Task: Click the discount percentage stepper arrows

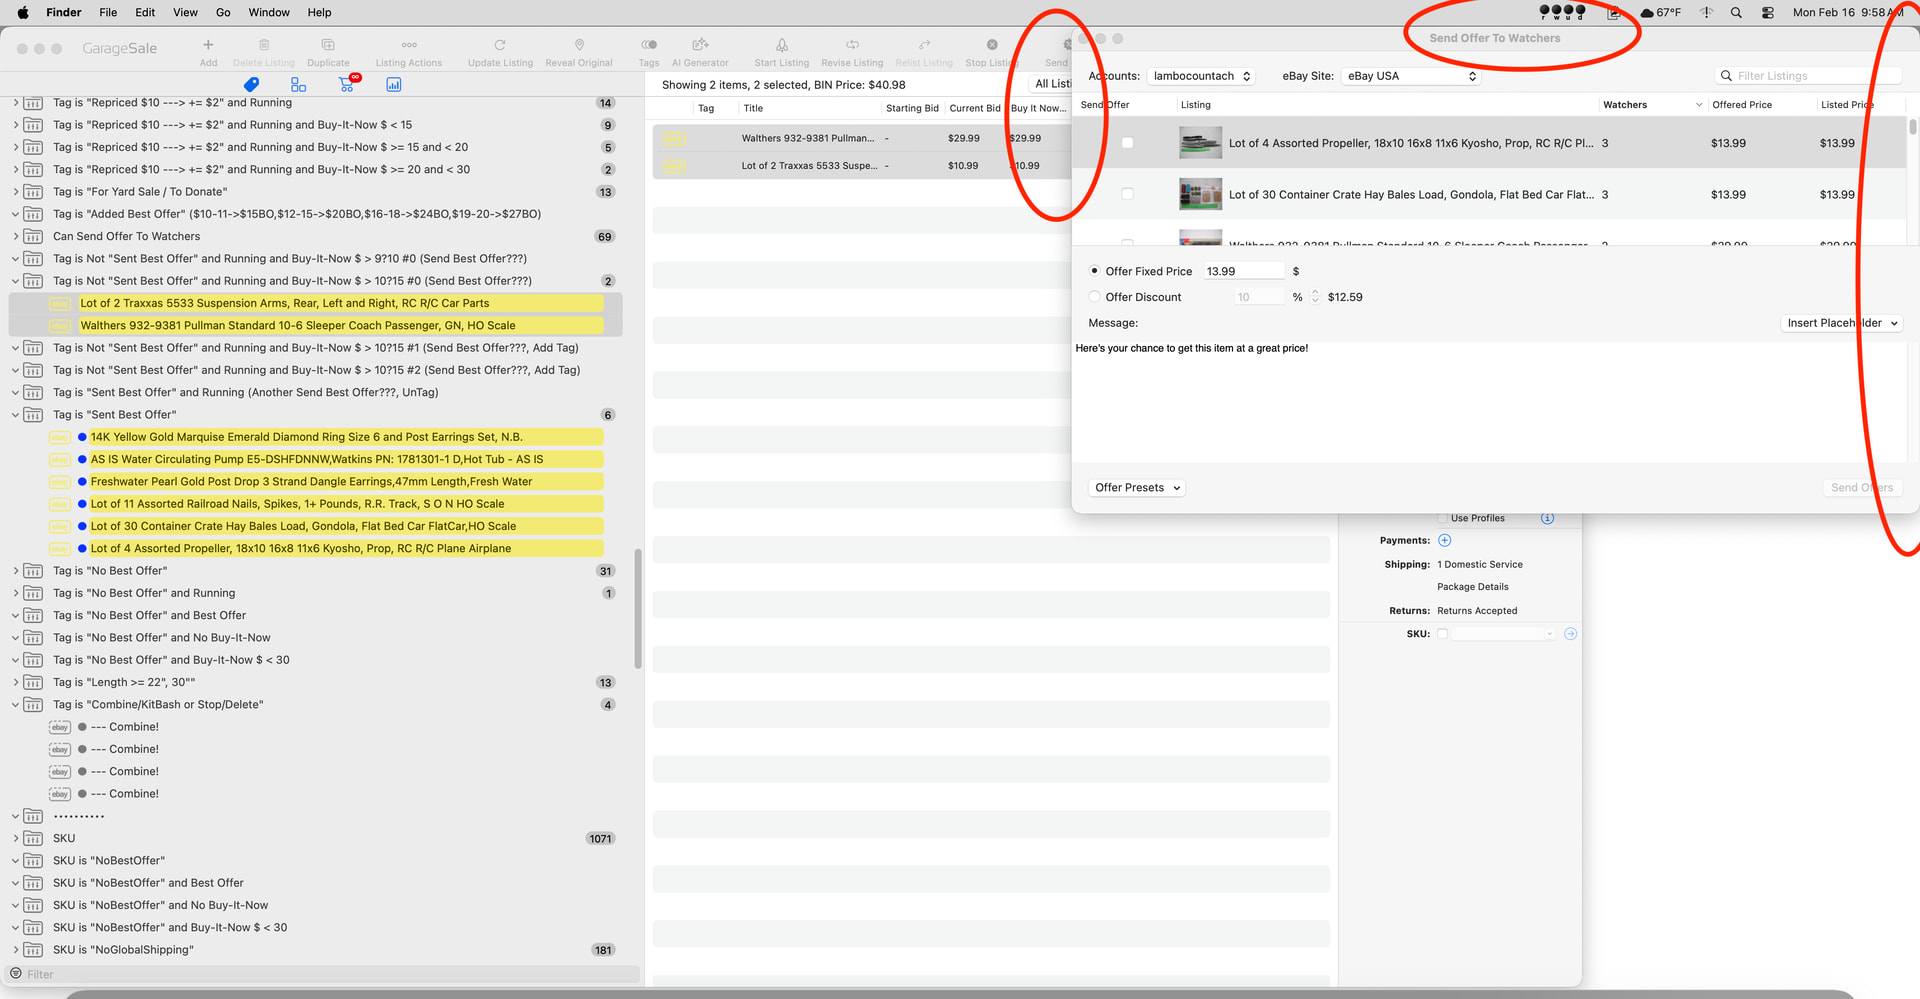Action: point(1315,297)
